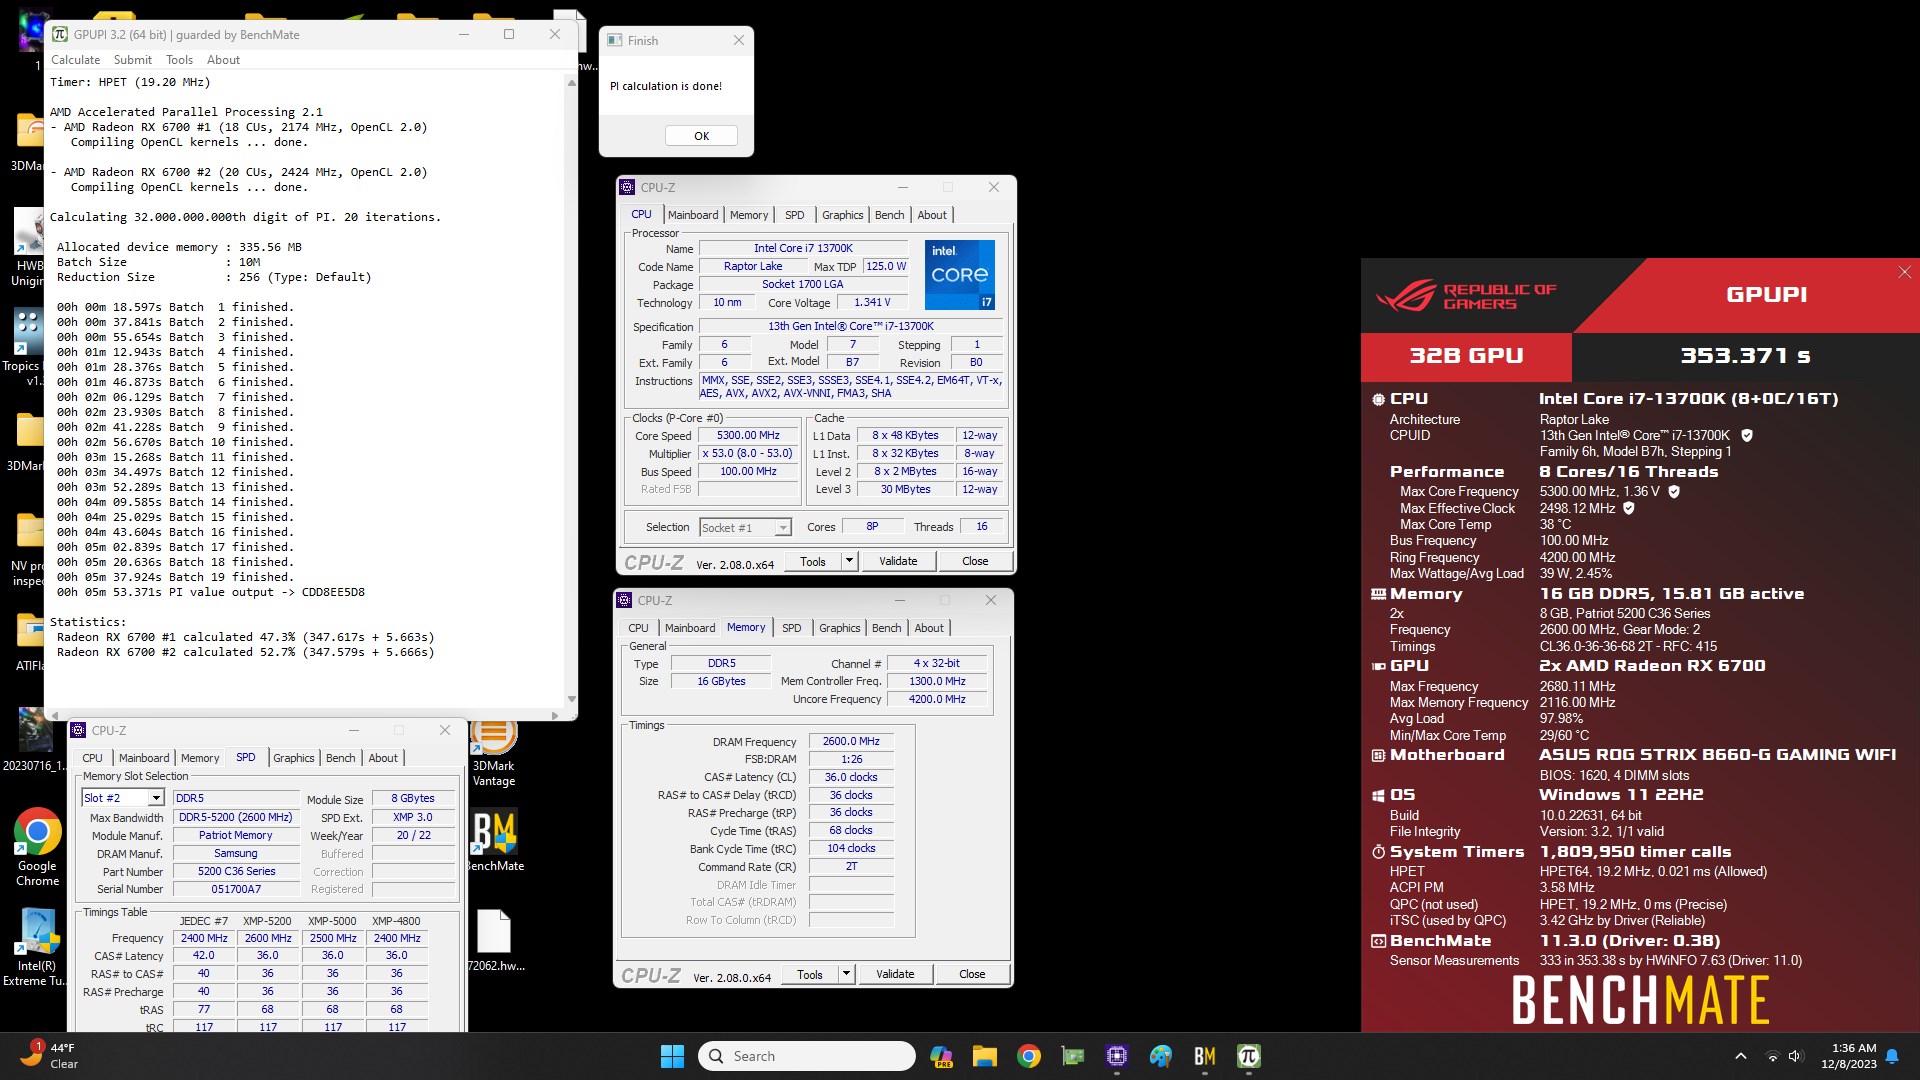Click the taskbar Search box
The width and height of the screenshot is (1920, 1080).
click(807, 1056)
